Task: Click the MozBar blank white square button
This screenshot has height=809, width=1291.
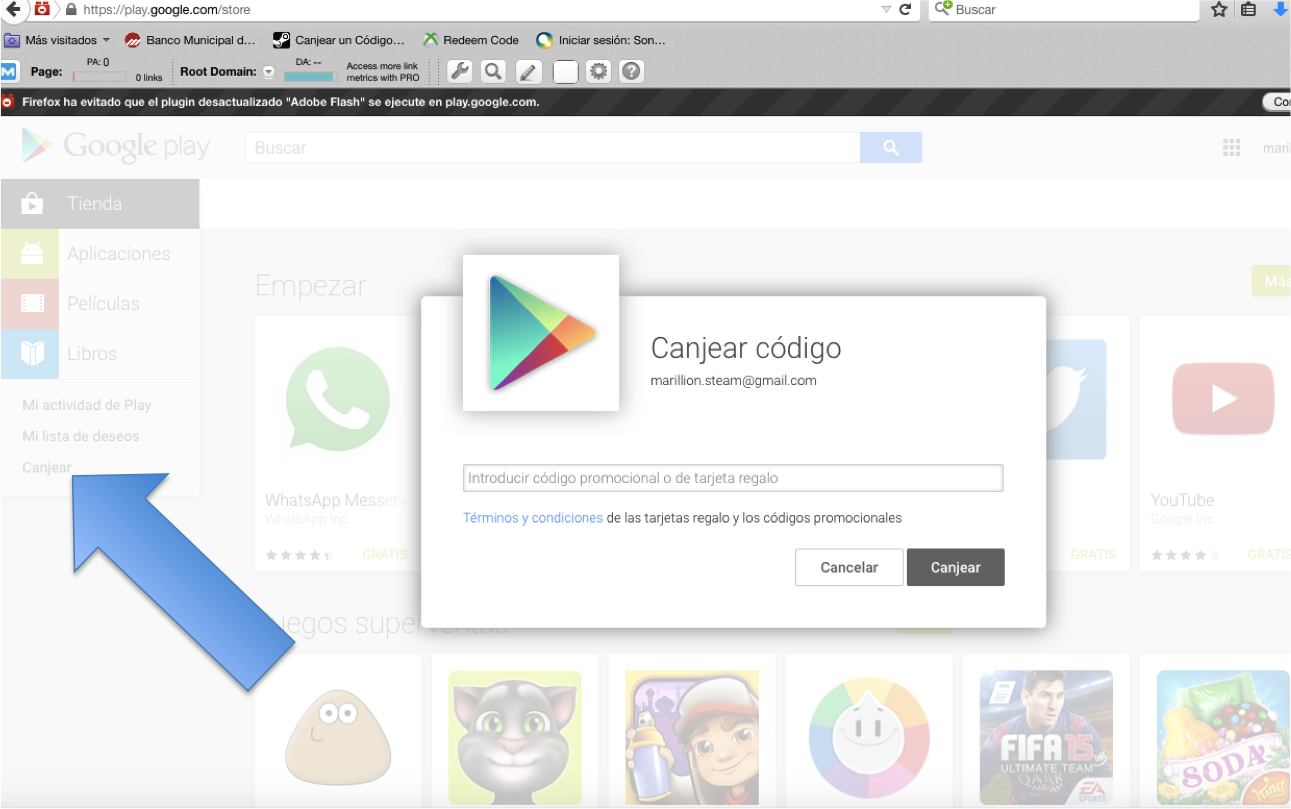Action: point(565,71)
